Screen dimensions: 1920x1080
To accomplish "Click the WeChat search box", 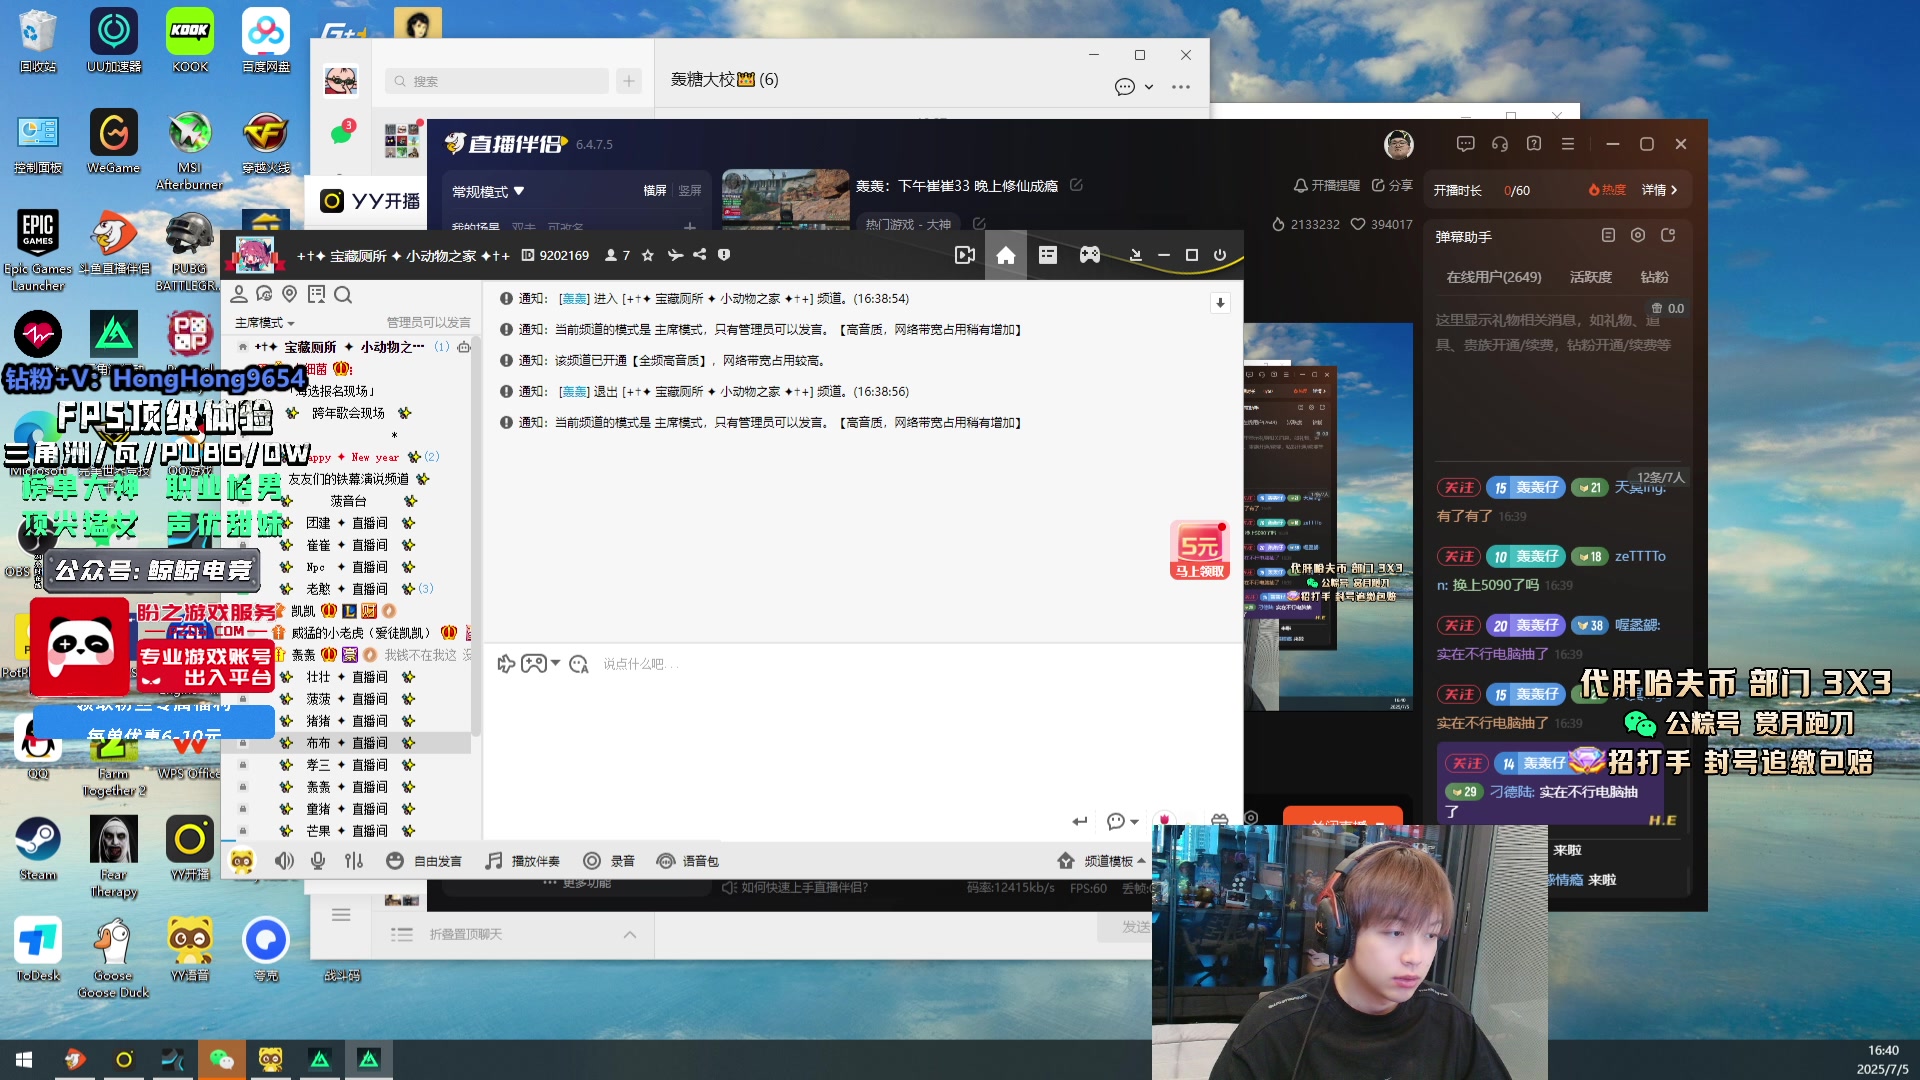I will tap(497, 81).
